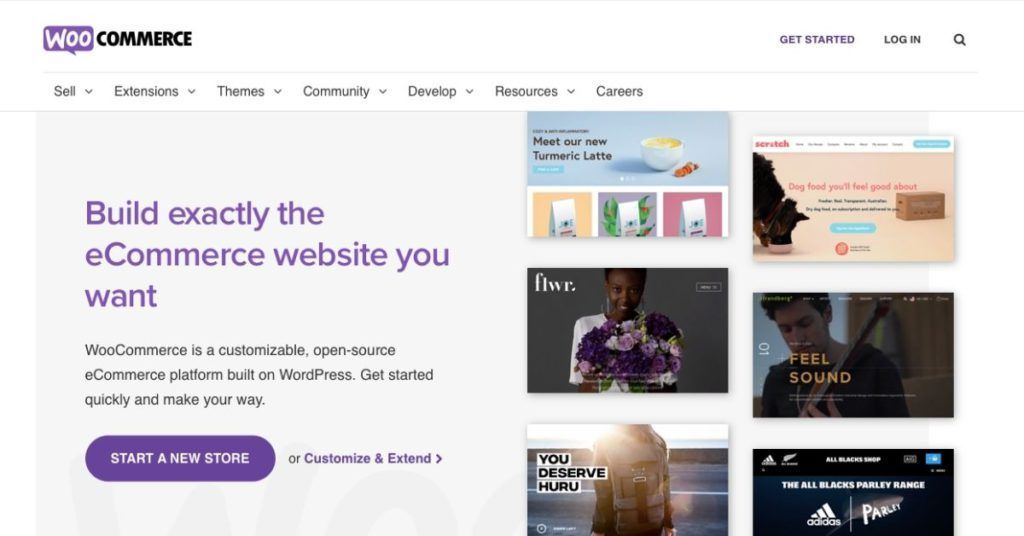Open the flwr. flower shop thumbnail
This screenshot has height=536, width=1024.
pyautogui.click(x=628, y=330)
